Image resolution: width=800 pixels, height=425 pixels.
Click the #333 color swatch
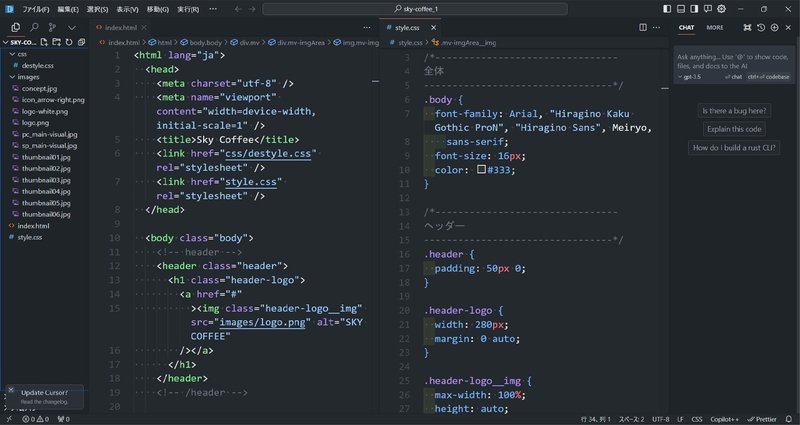pos(481,169)
